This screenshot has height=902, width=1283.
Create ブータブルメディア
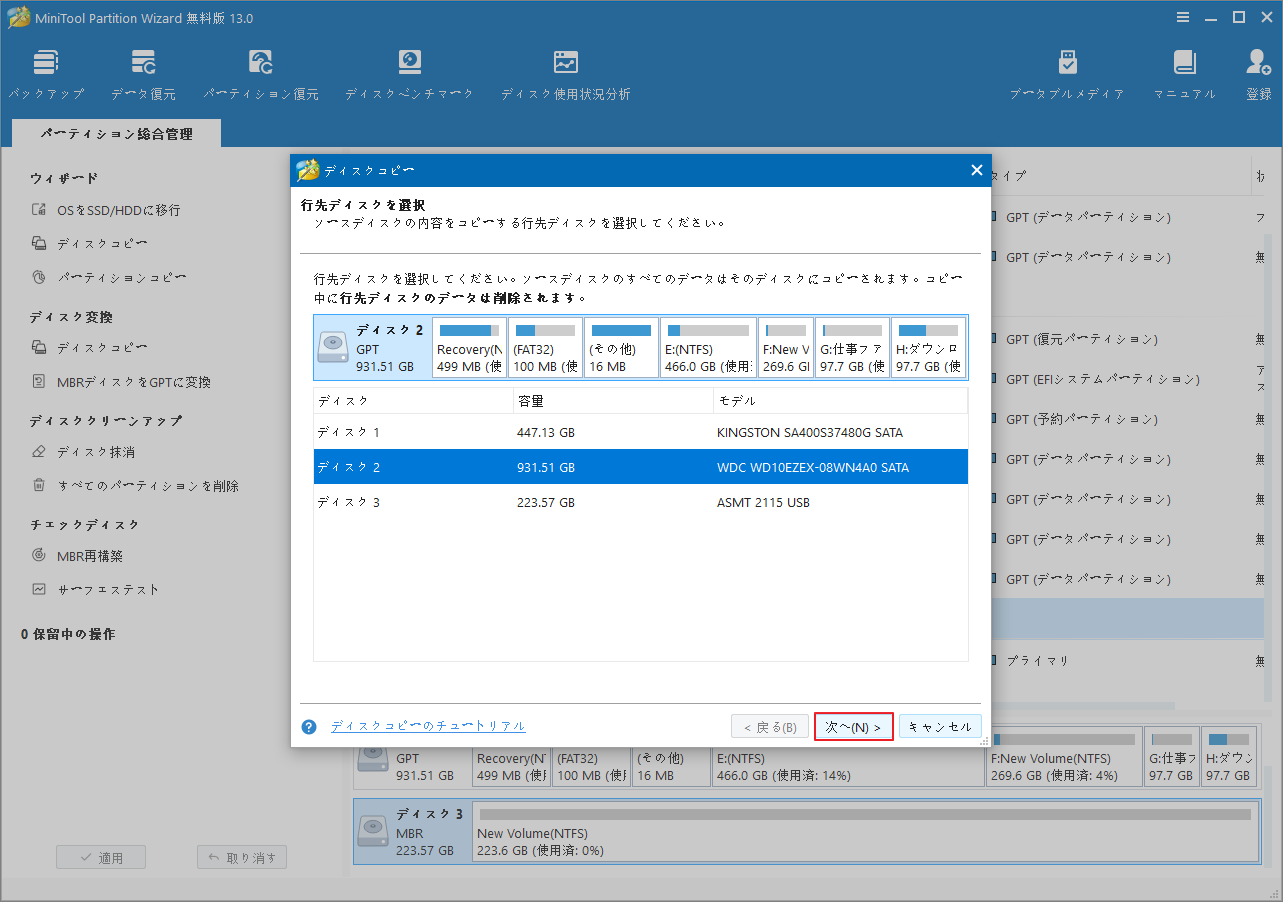[x=1066, y=70]
